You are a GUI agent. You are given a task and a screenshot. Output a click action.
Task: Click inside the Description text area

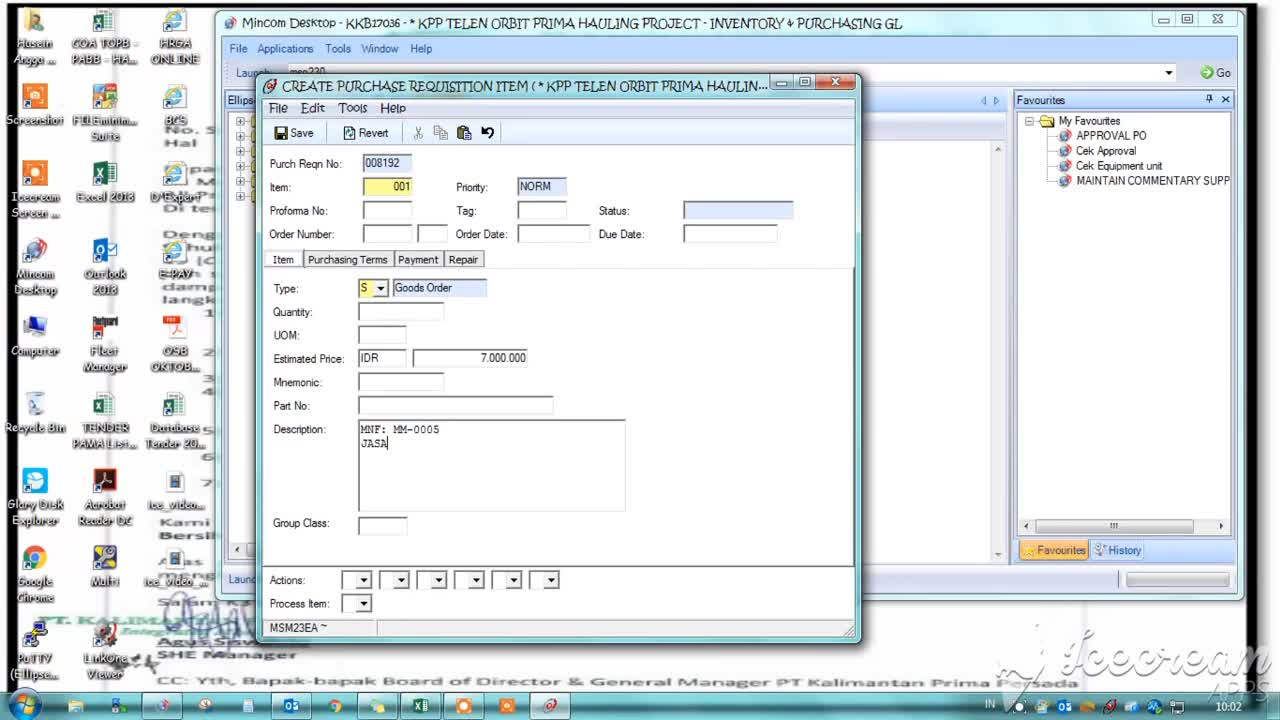pos(492,466)
